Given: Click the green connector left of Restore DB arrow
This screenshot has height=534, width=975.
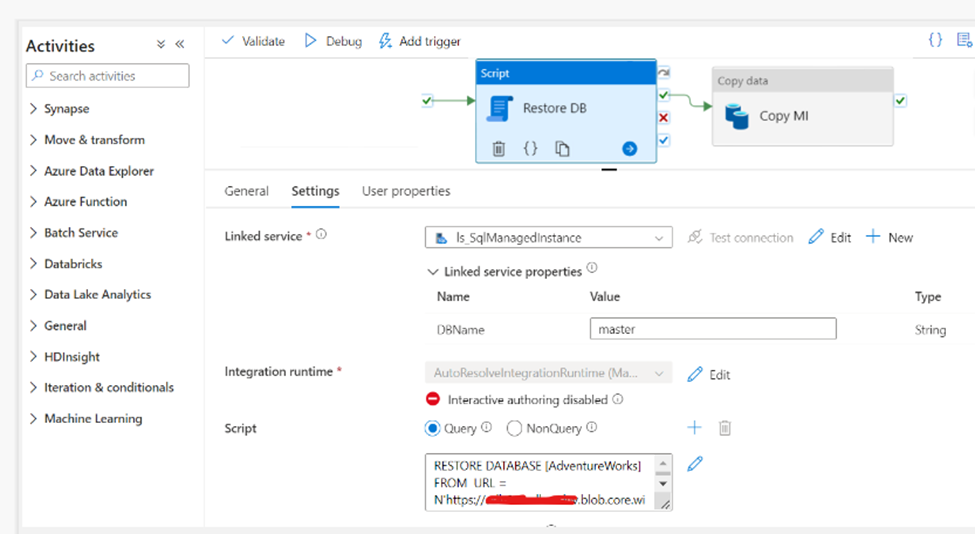Looking at the screenshot, I should pos(427,100).
